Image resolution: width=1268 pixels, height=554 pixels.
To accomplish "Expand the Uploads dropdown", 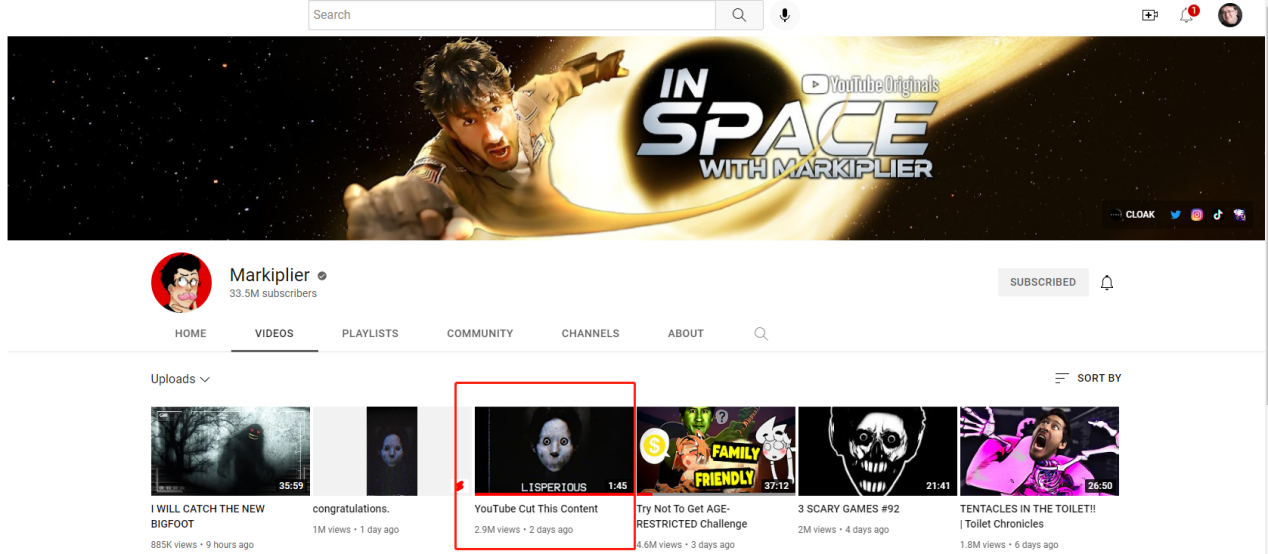I will [181, 379].
